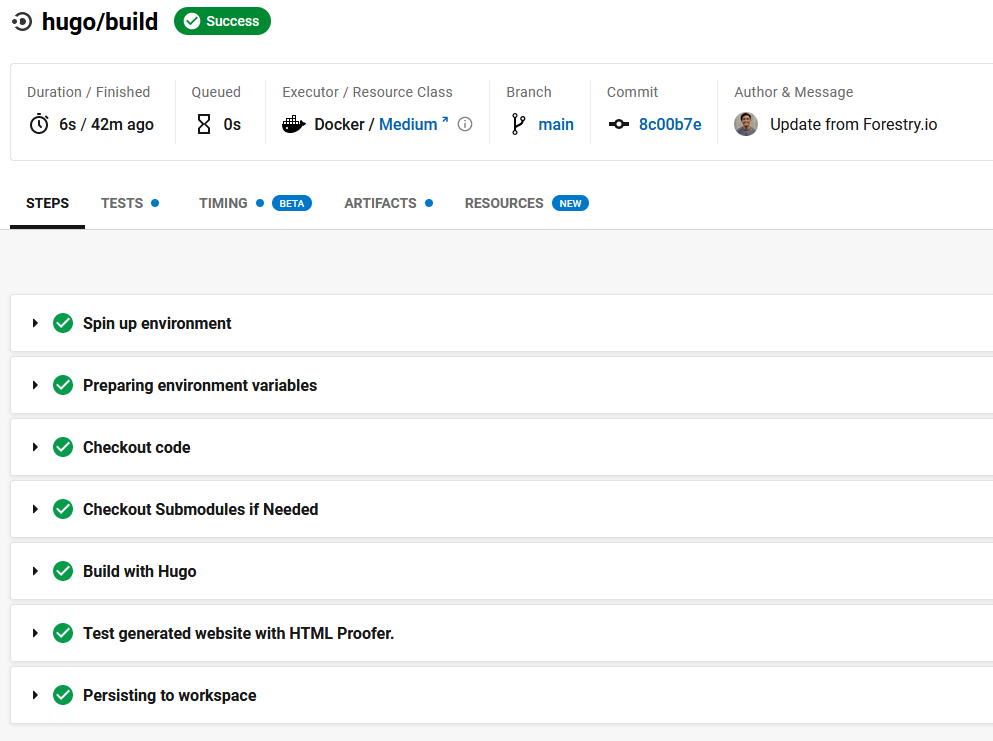
Task: Click the hugo/build job icon
Action: tap(22, 22)
